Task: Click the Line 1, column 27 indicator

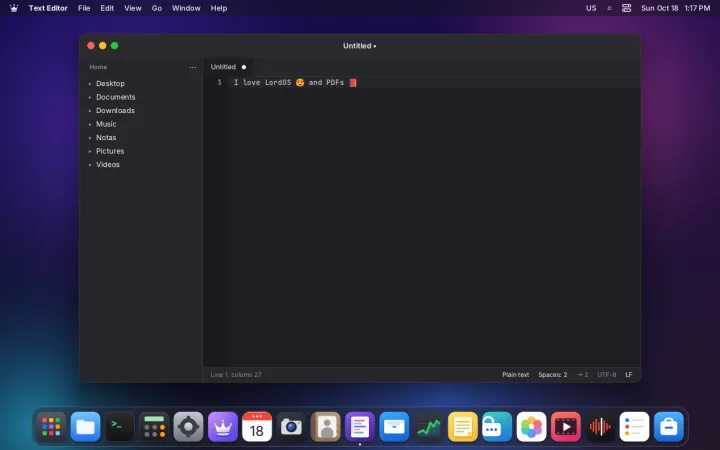Action: [x=236, y=375]
